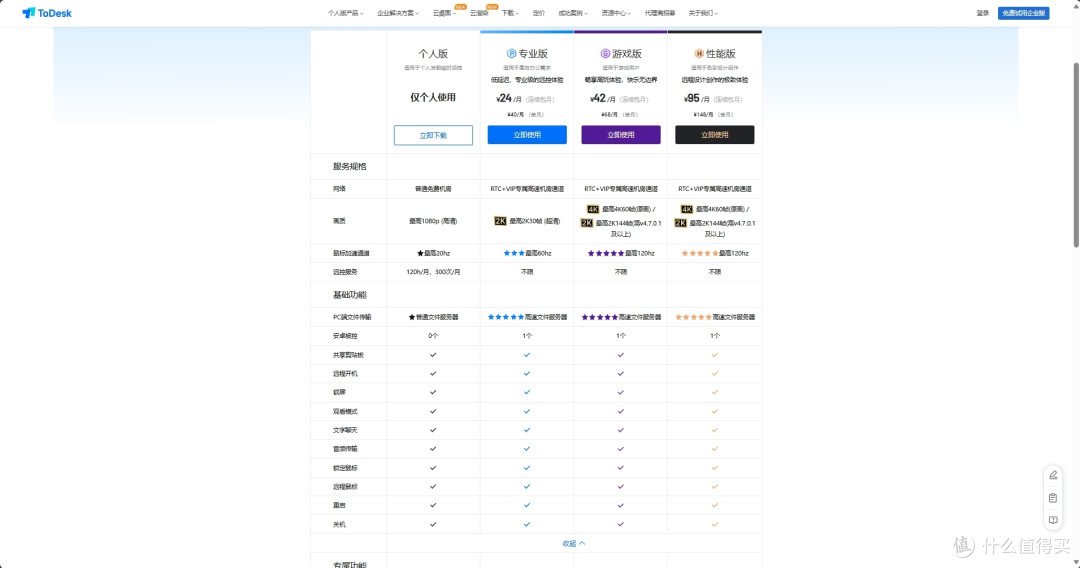Expand the 成功案例 dropdown
Screen dimensions: 1080x568
(572, 13)
